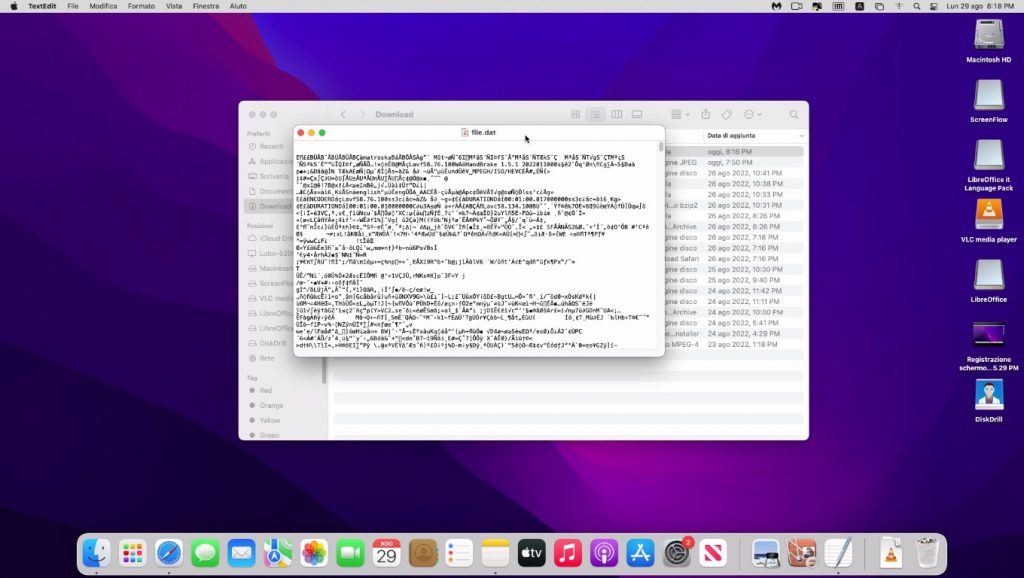Open the Malwarebytes menu bar icon
Screen dimensions: 1024x578
[776, 6]
